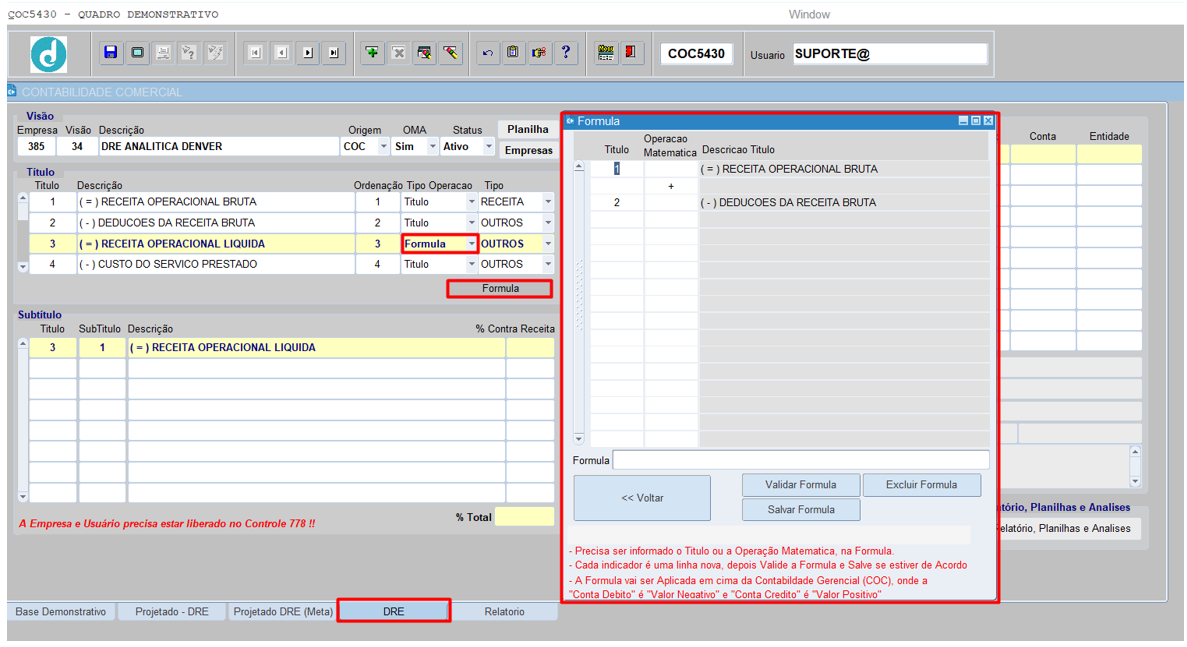Open Tipo dropdown showing RECEITA
Screen dimensions: 1187x647
point(548,202)
